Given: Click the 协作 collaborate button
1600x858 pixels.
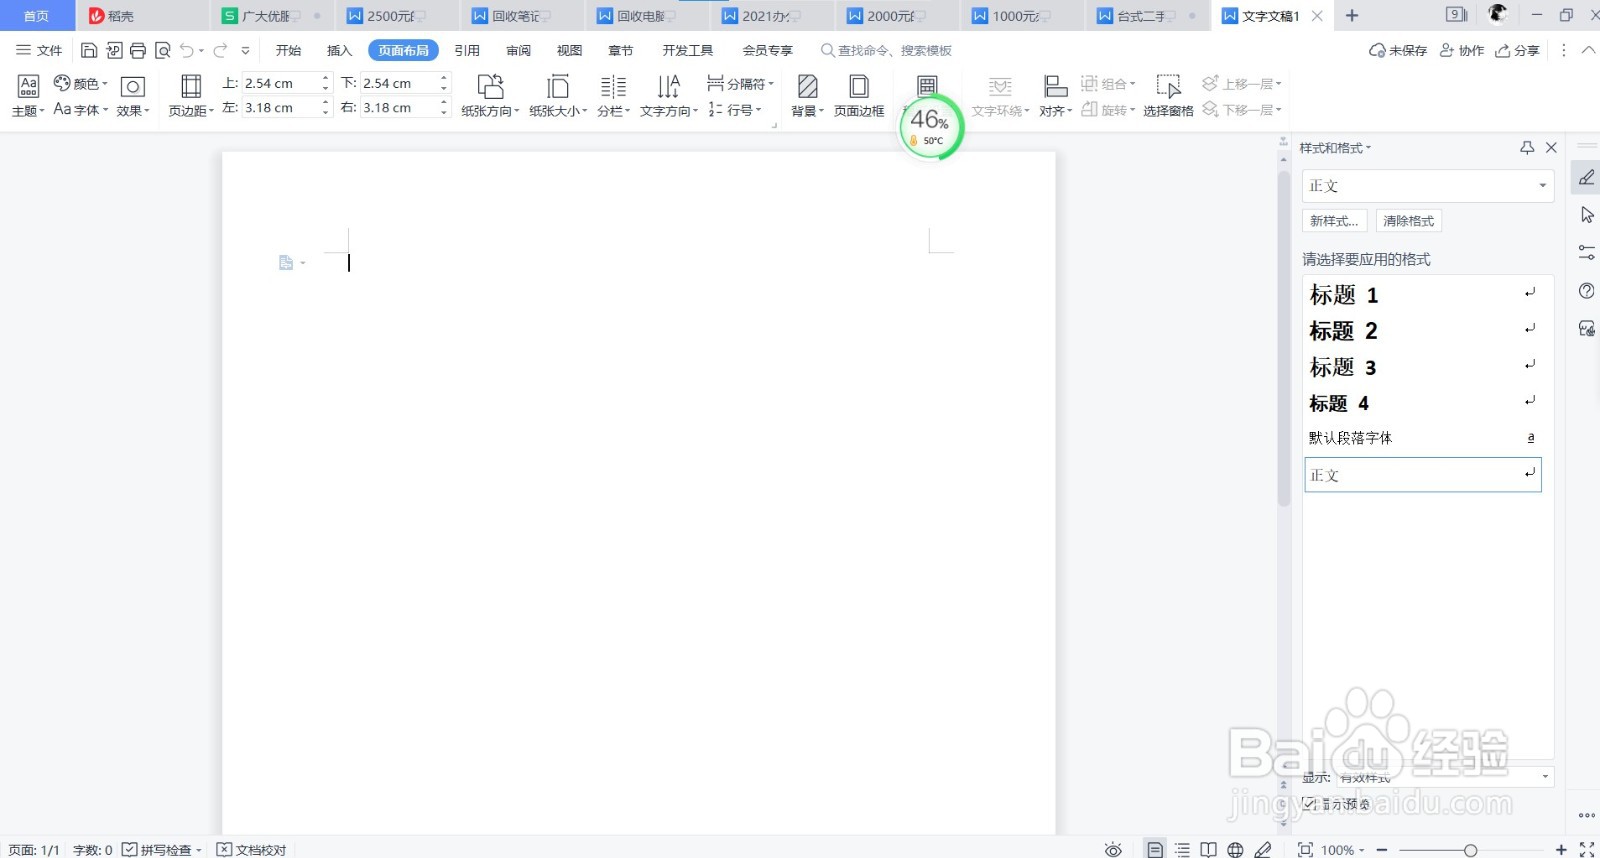Looking at the screenshot, I should 1462,50.
